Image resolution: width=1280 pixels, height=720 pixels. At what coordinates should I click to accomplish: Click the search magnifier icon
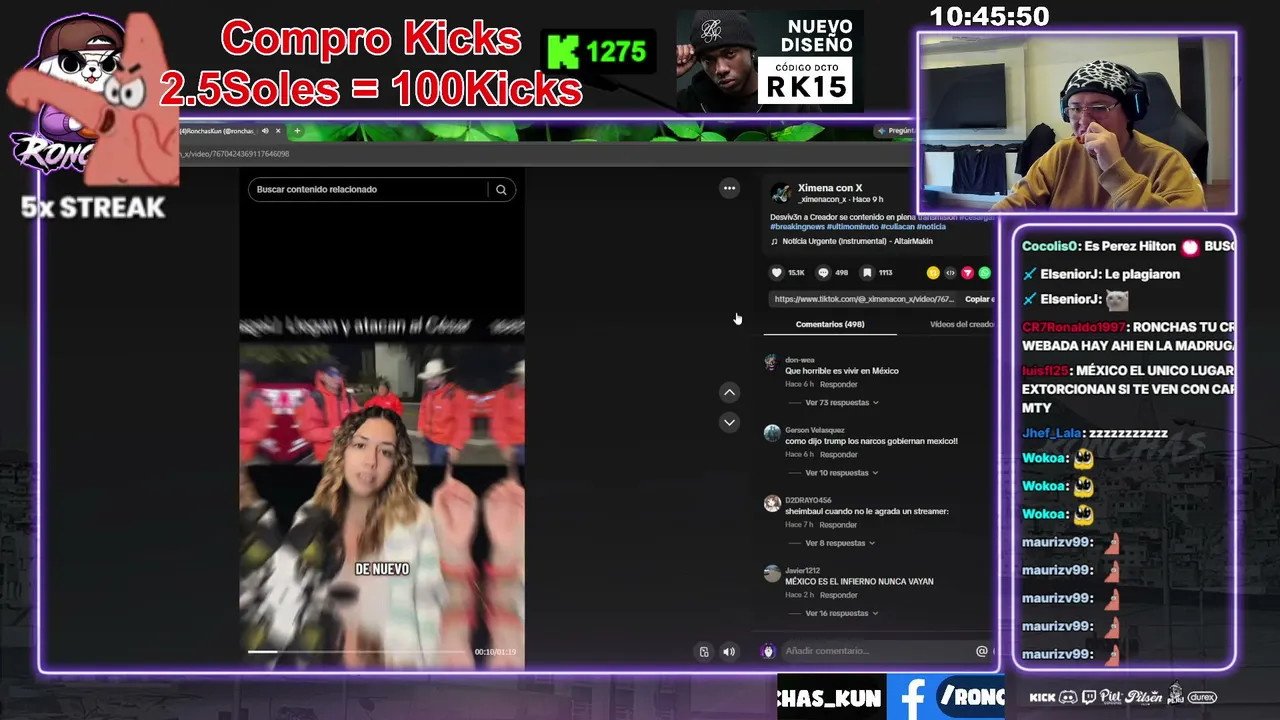pos(501,189)
